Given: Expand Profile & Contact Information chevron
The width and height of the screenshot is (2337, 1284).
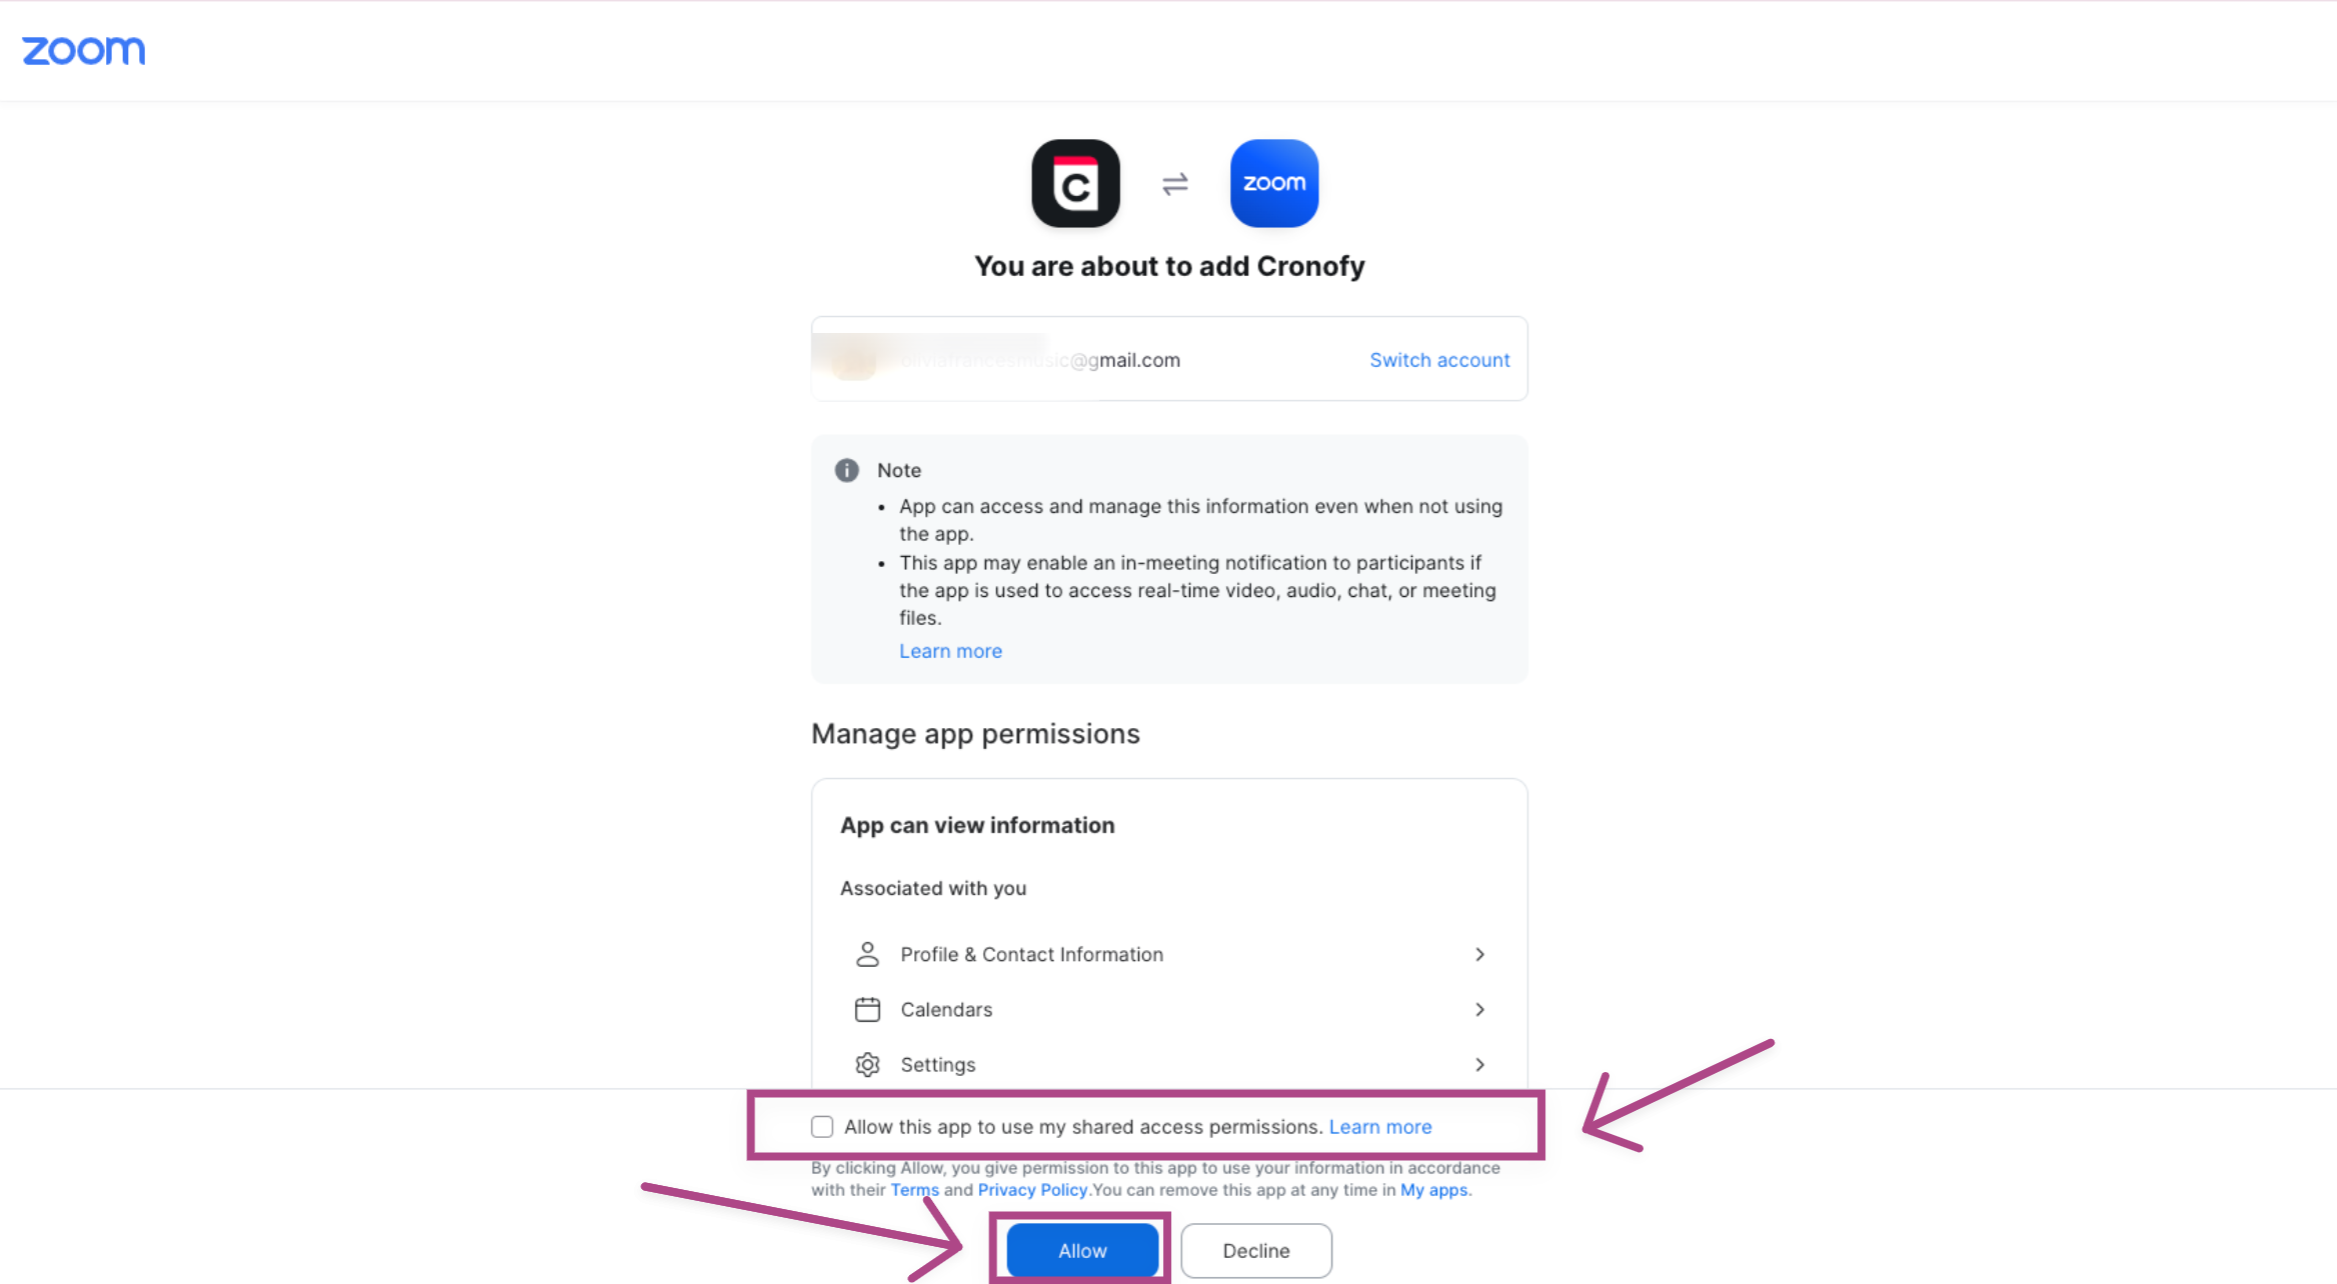Looking at the screenshot, I should [x=1480, y=954].
